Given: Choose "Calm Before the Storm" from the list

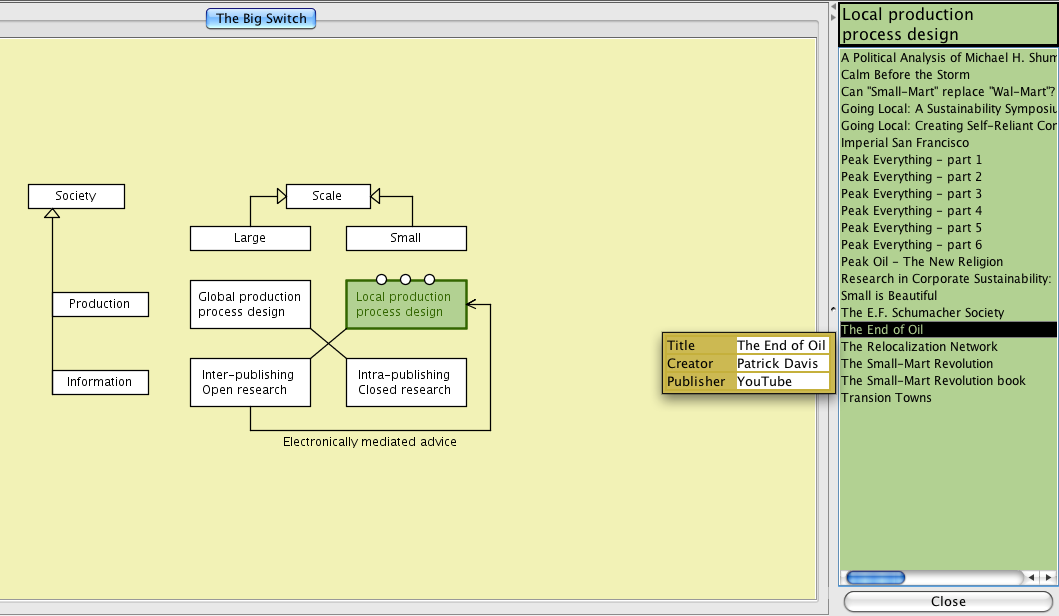Looking at the screenshot, I should pos(905,75).
